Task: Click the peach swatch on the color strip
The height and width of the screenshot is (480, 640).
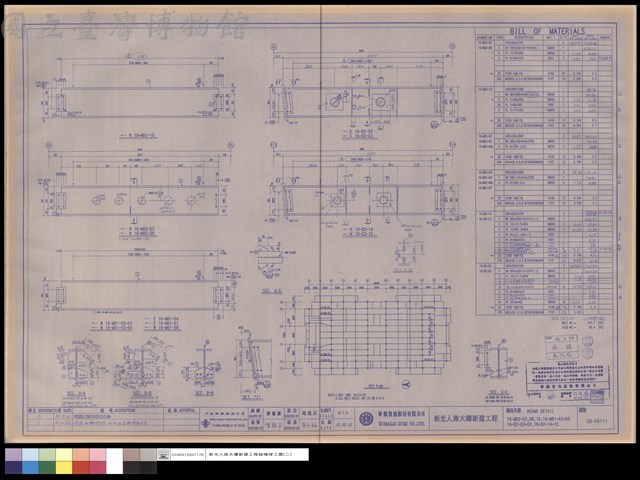Action: pyautogui.click(x=80, y=455)
